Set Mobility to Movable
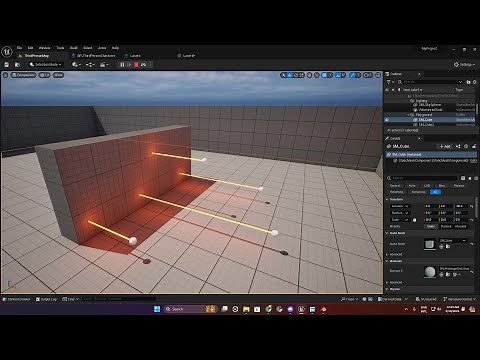The height and width of the screenshot is (360, 480). tap(460, 226)
